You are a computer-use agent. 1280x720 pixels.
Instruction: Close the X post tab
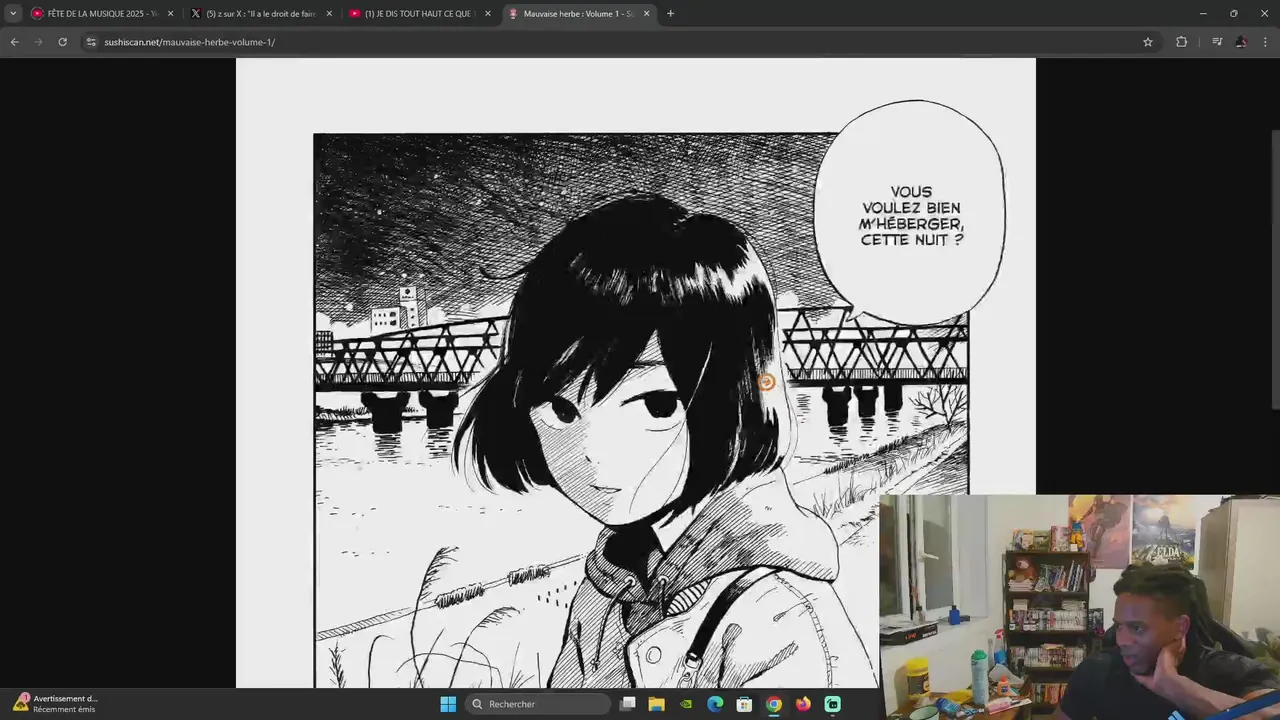coord(329,14)
